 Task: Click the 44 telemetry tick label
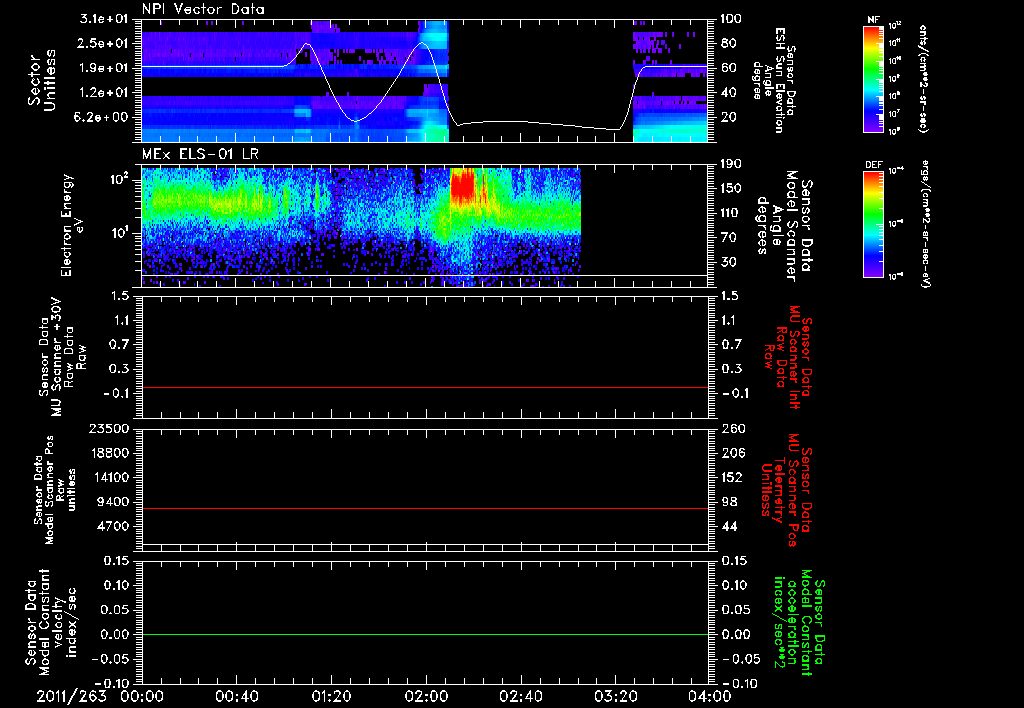[729, 526]
